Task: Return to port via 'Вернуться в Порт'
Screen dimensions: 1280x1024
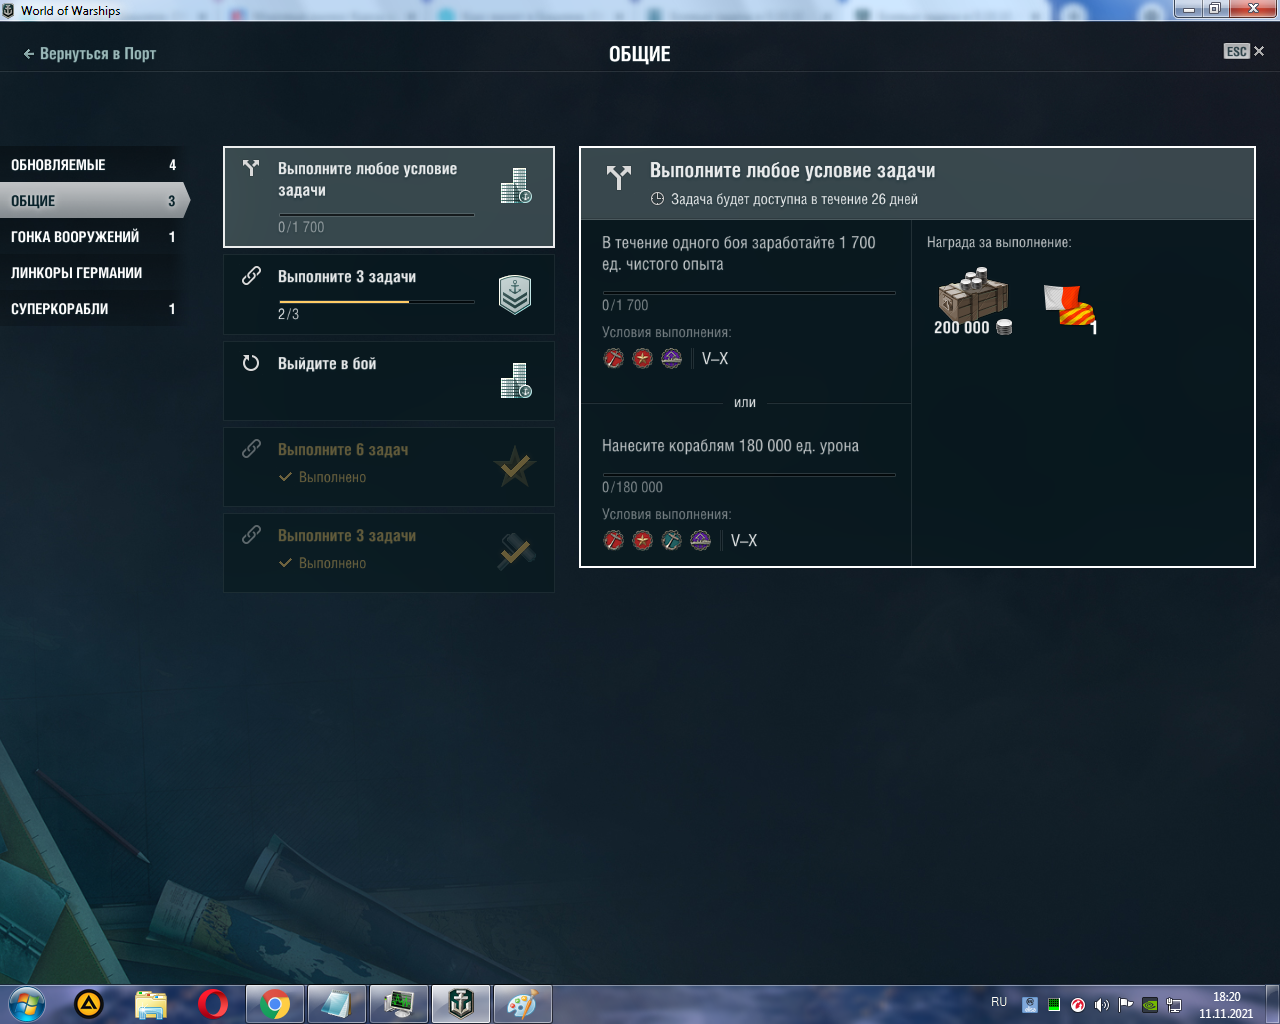Action: click(89, 54)
